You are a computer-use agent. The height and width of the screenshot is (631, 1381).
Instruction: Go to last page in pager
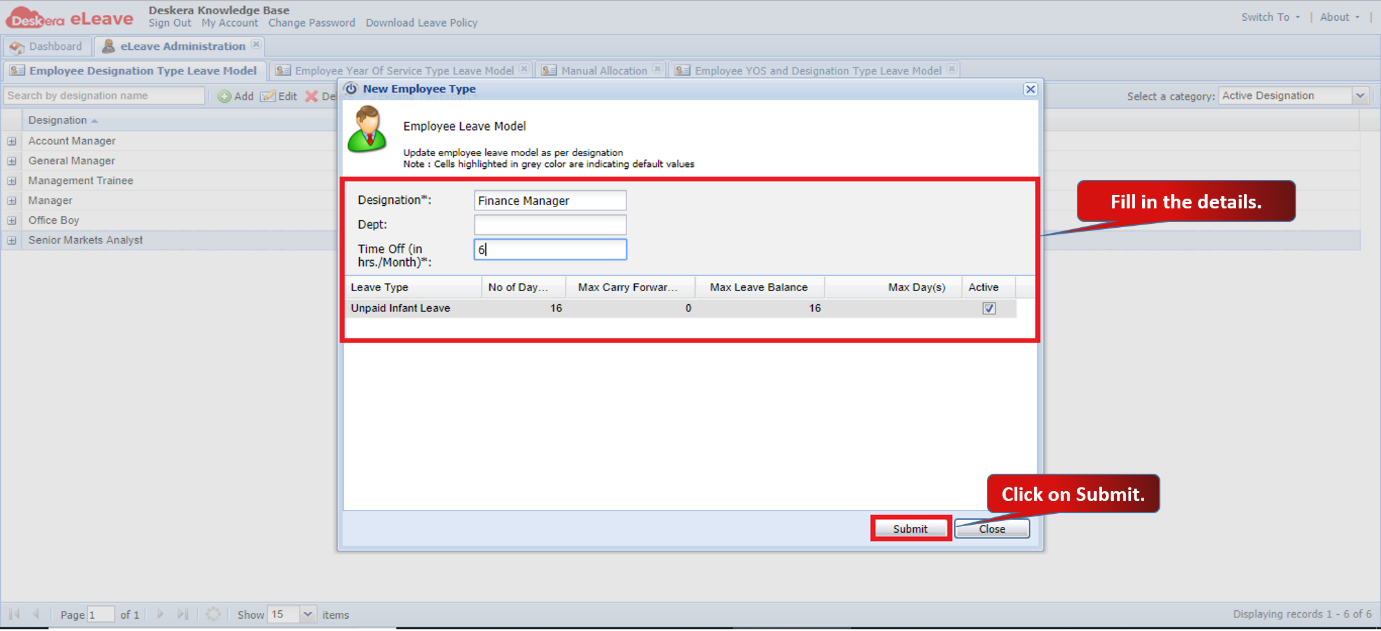183,614
